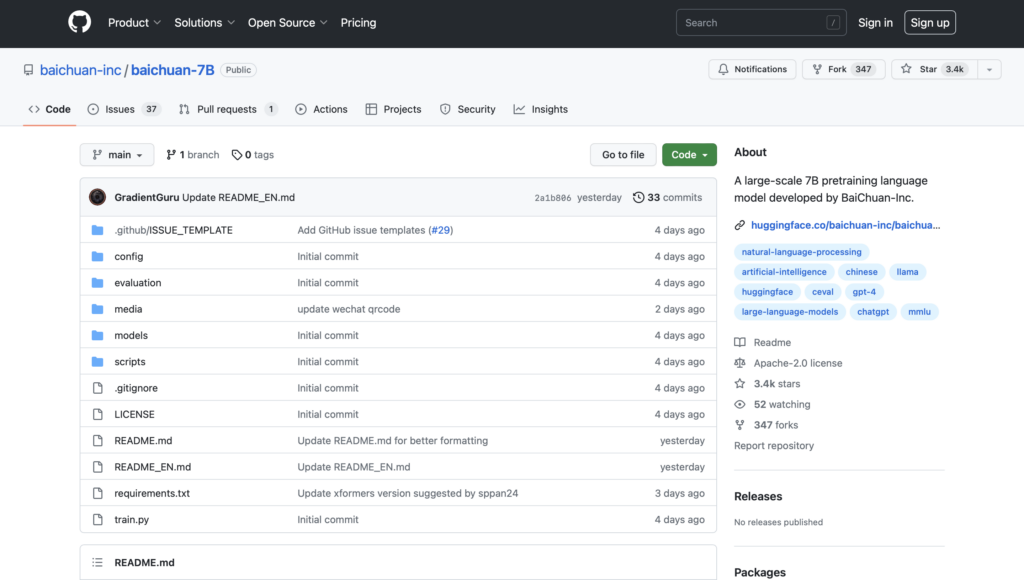1024x580 pixels.
Task: Click the Notifications button
Action: click(752, 69)
